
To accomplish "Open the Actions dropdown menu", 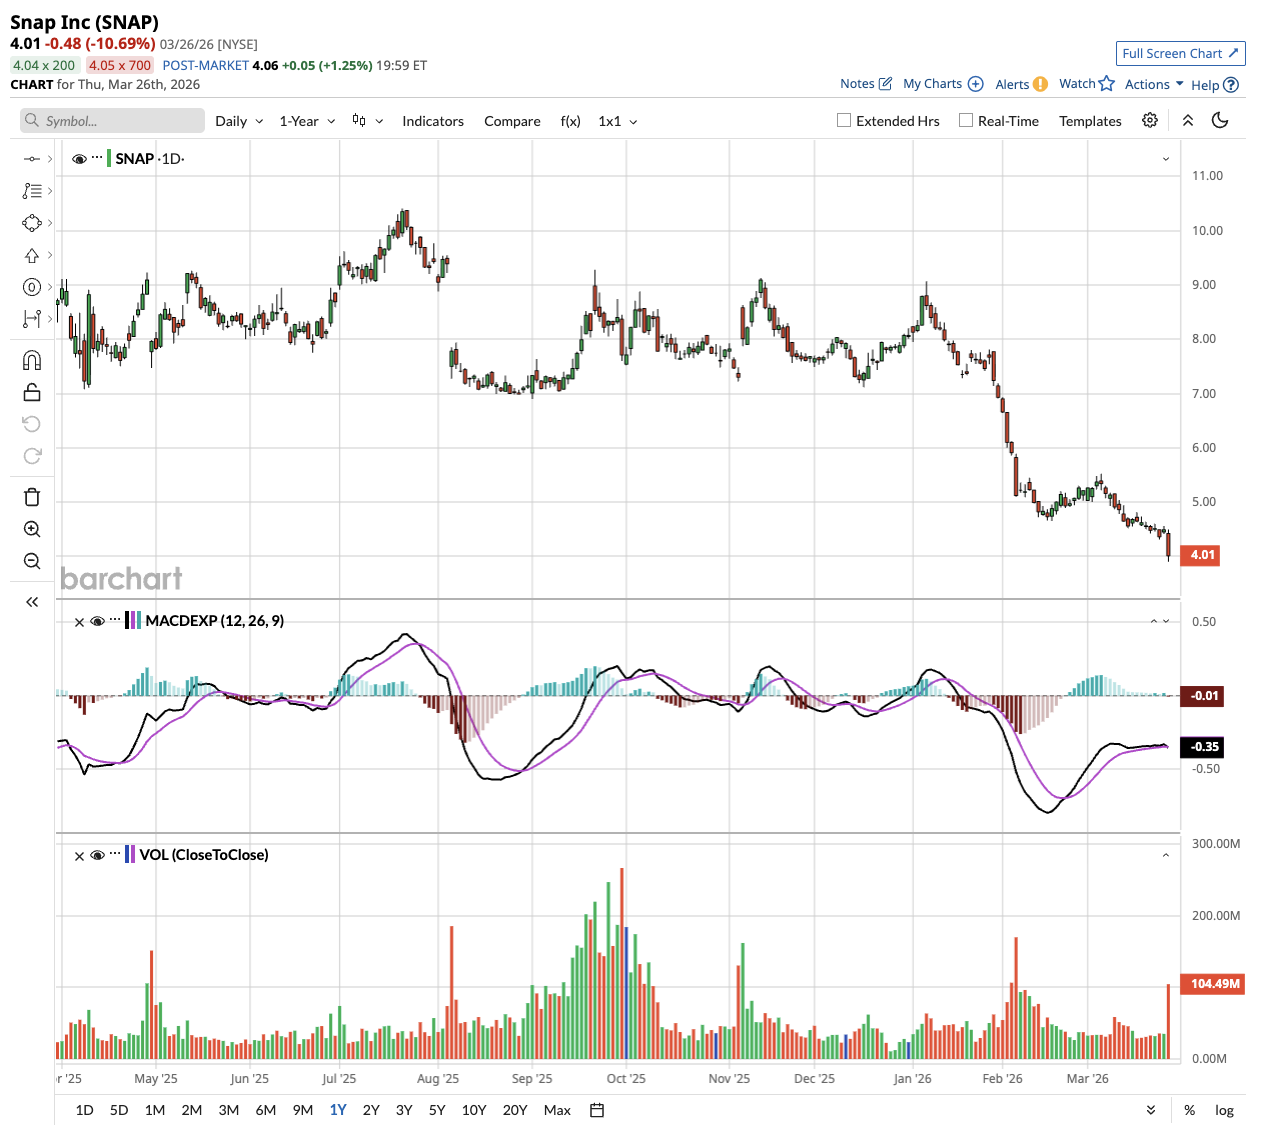I will [x=1154, y=84].
